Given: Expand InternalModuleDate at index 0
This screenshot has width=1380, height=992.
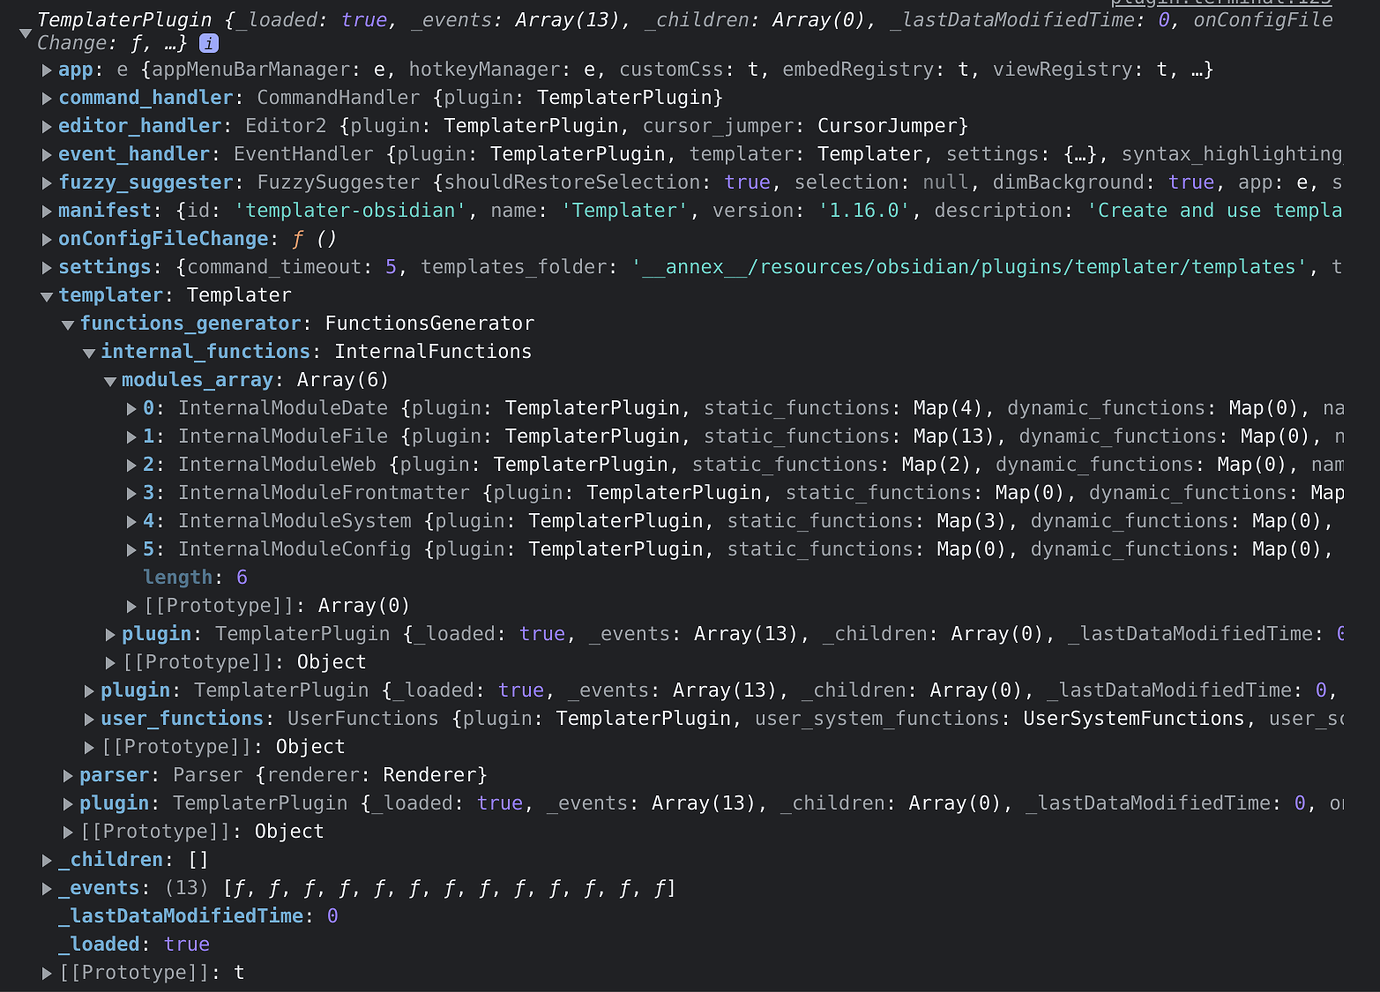Looking at the screenshot, I should tap(131, 408).
